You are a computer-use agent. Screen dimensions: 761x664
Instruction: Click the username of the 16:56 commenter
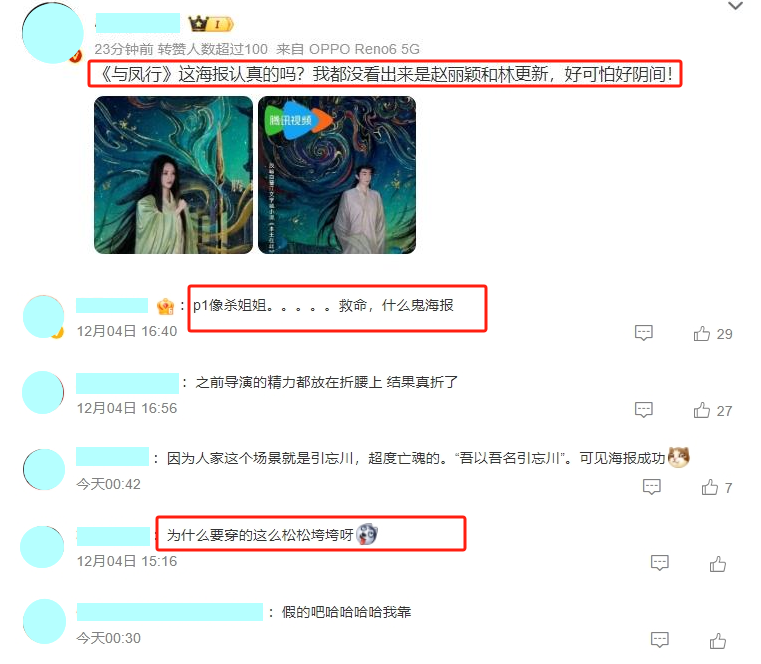click(127, 383)
